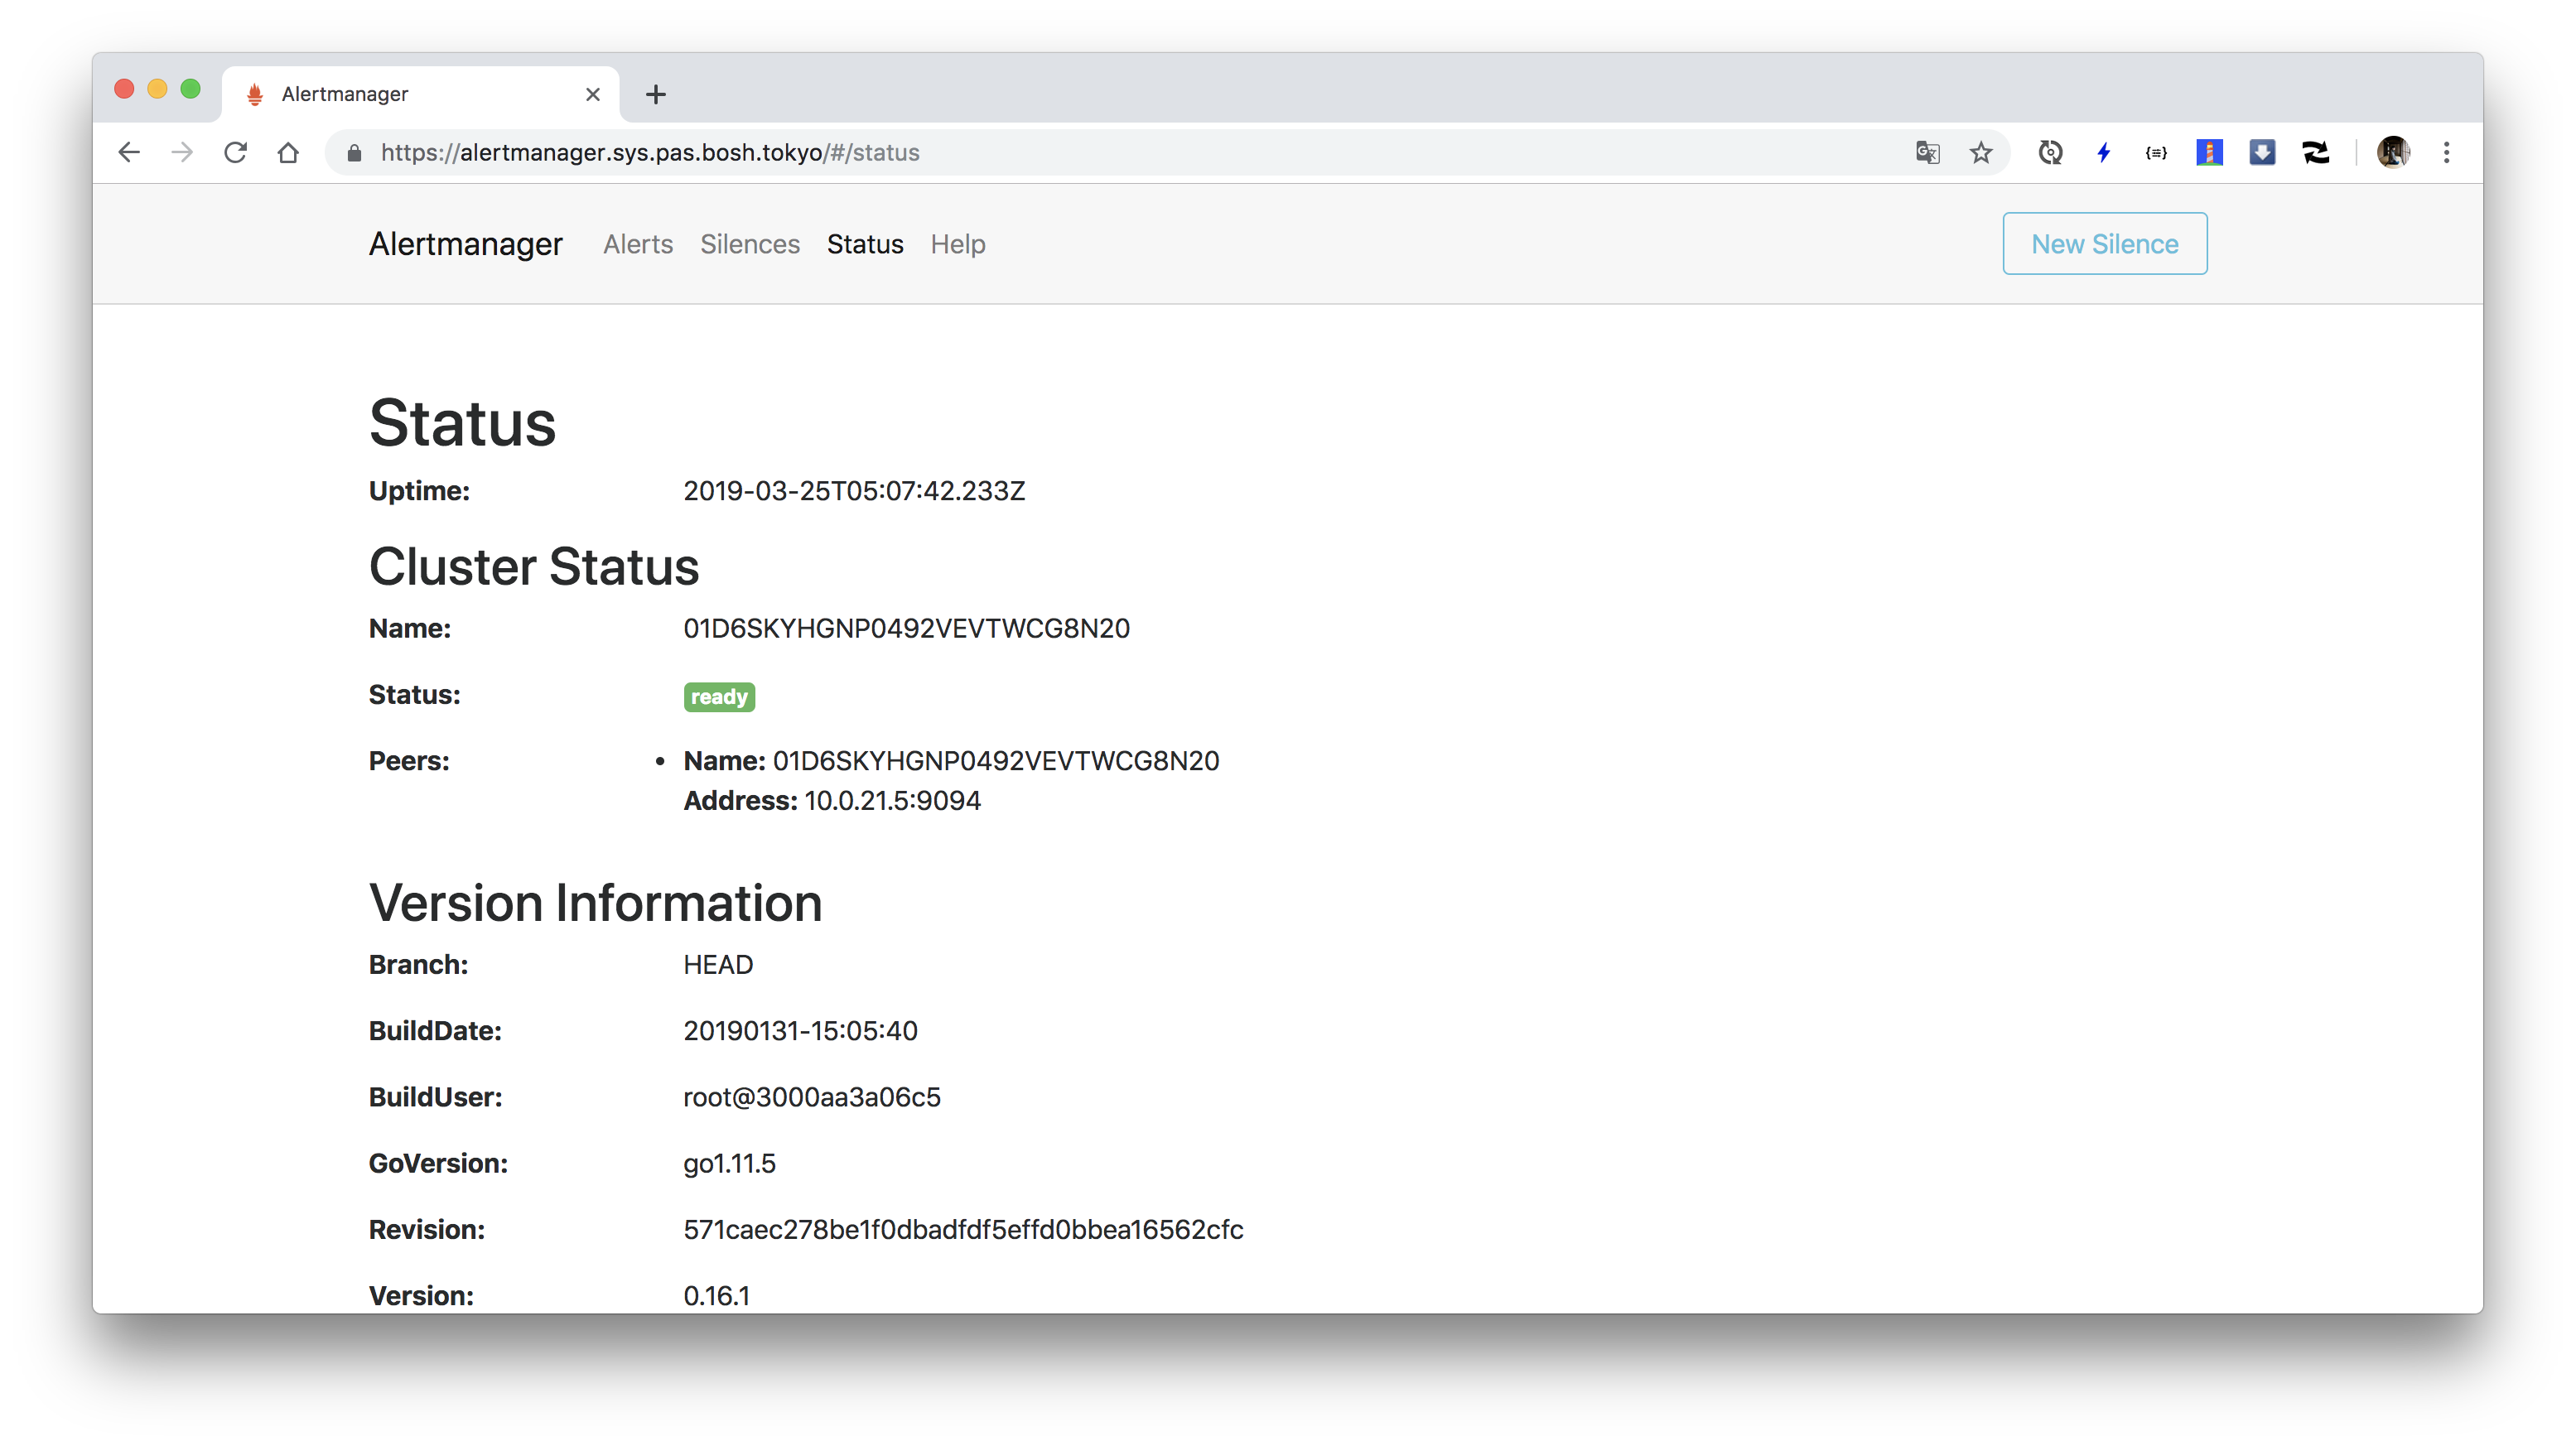This screenshot has width=2576, height=1446.
Task: Open the Chrome three-dot menu
Action: coord(2446,152)
